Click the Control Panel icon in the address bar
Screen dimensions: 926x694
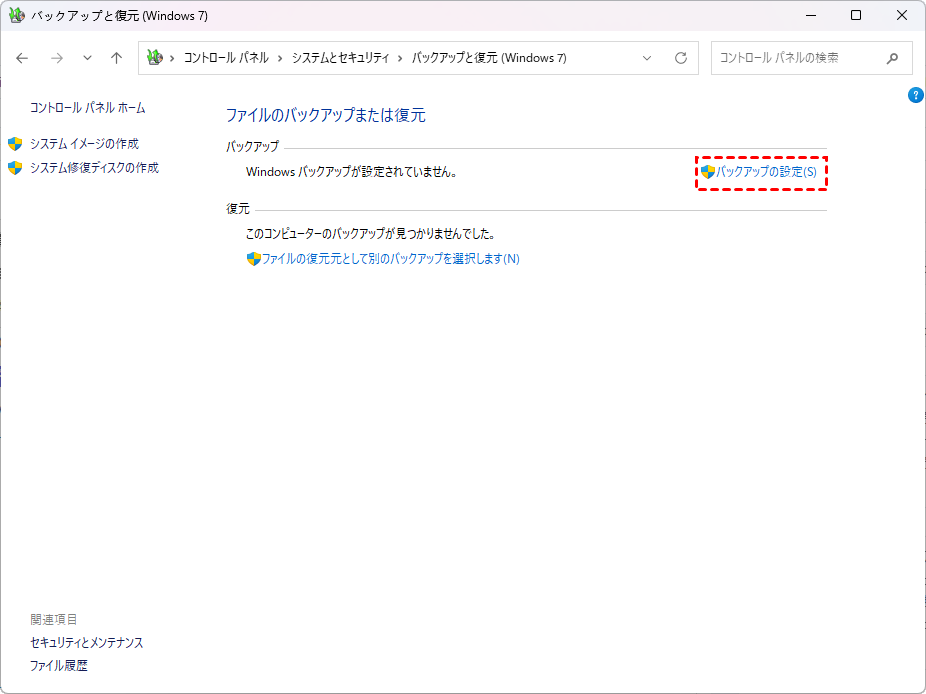pos(154,58)
